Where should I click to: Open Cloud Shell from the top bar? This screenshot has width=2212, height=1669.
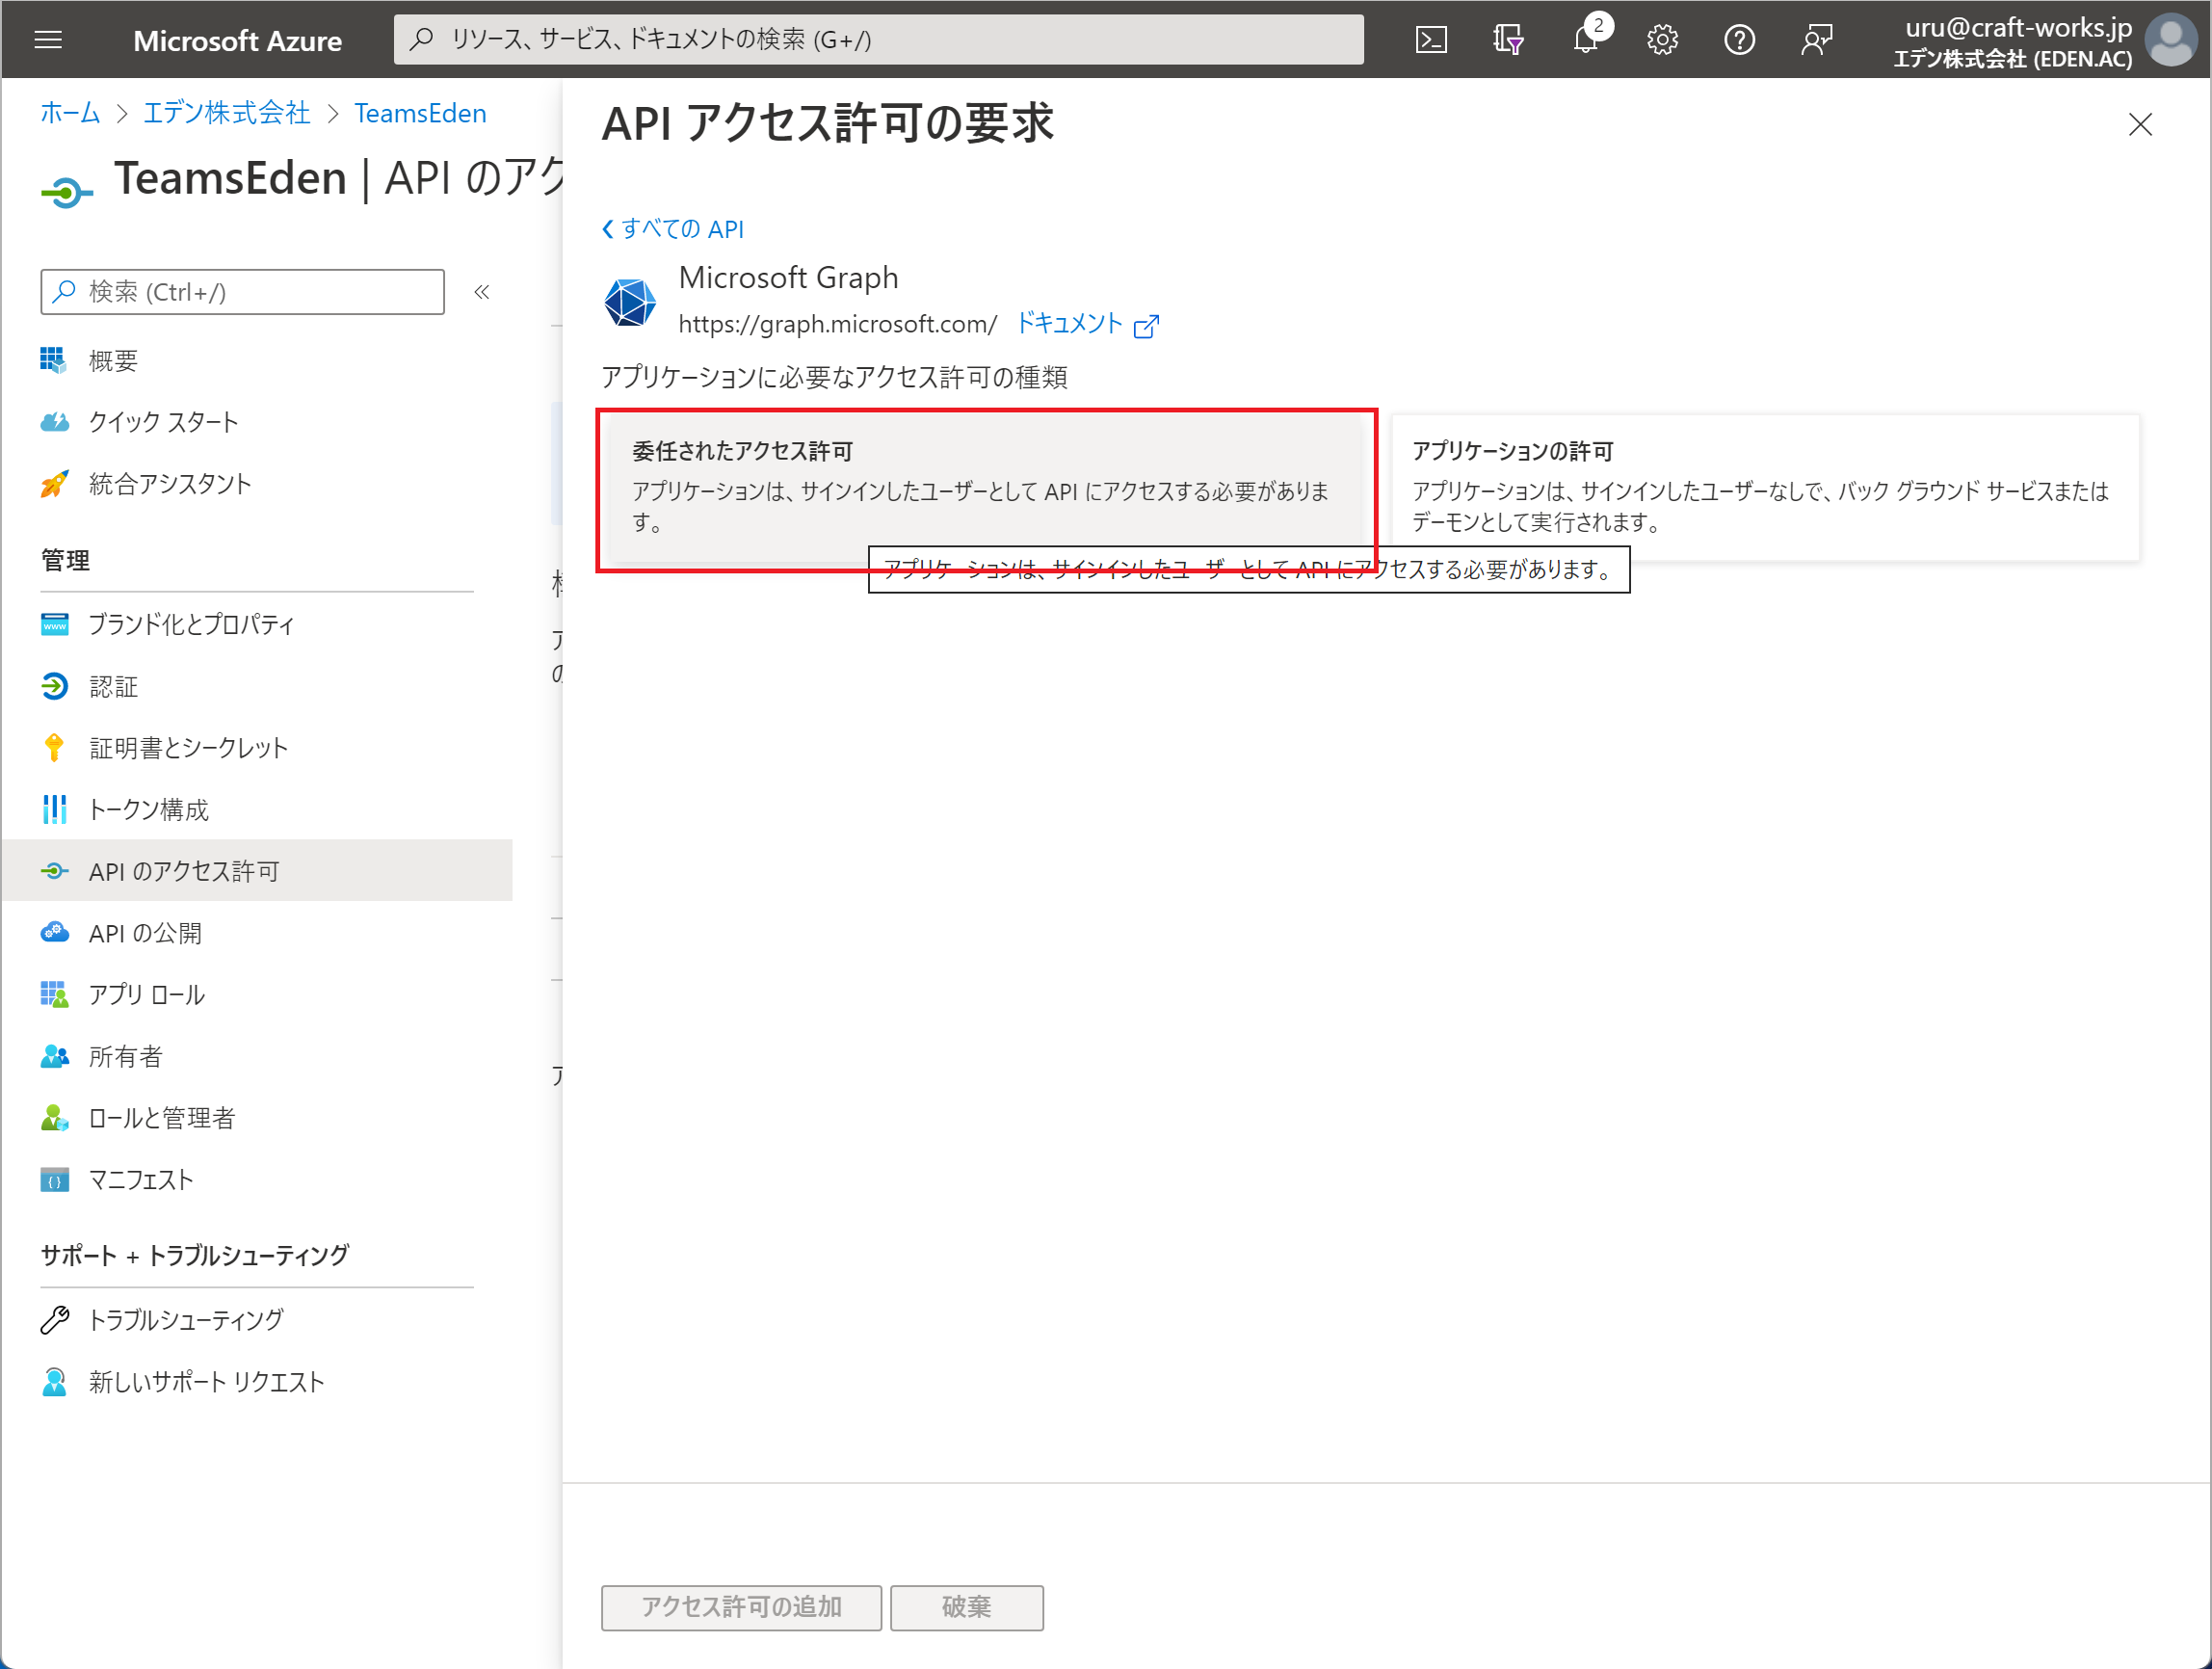[x=1431, y=40]
